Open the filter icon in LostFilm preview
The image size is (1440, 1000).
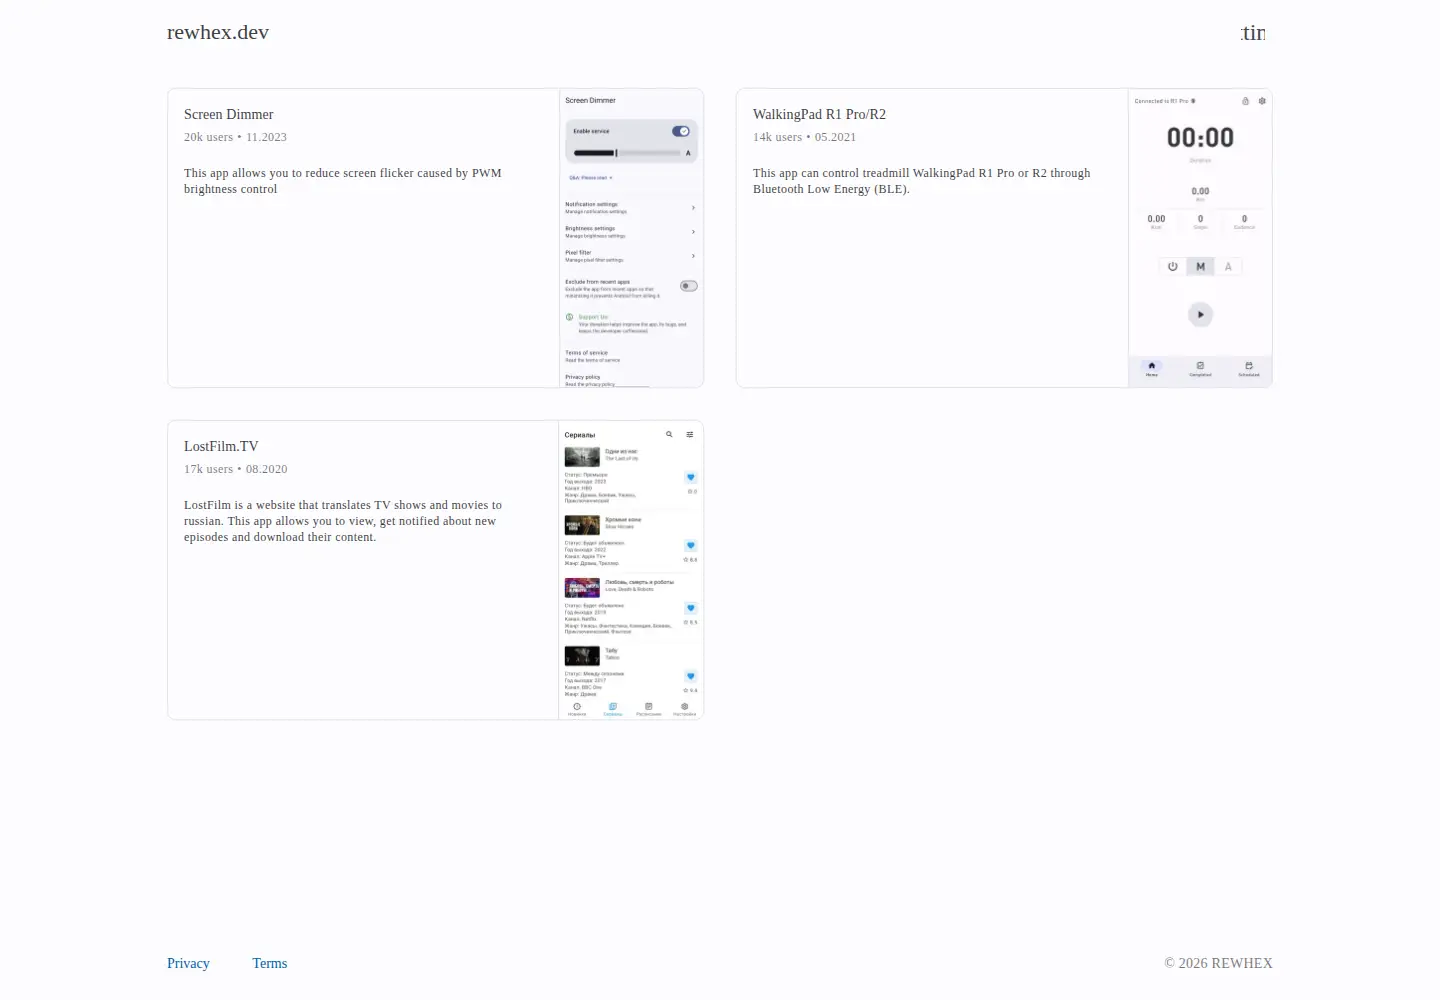point(689,434)
